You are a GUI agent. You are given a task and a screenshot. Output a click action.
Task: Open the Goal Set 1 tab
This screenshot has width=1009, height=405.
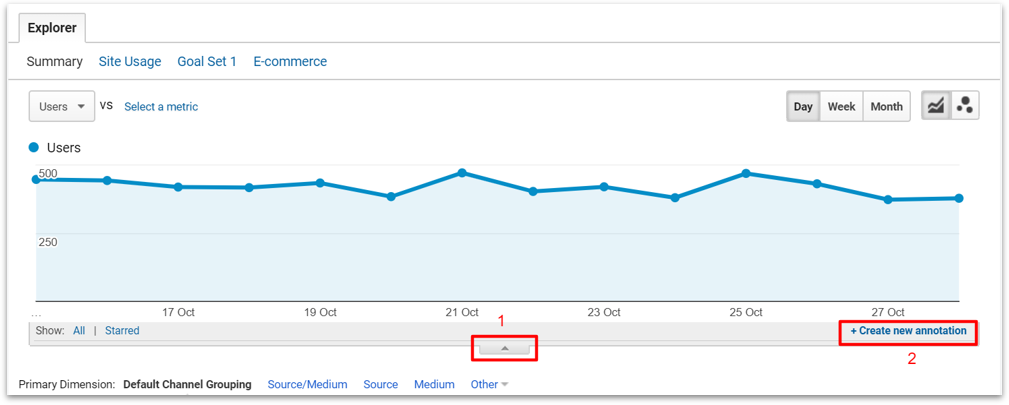(207, 61)
